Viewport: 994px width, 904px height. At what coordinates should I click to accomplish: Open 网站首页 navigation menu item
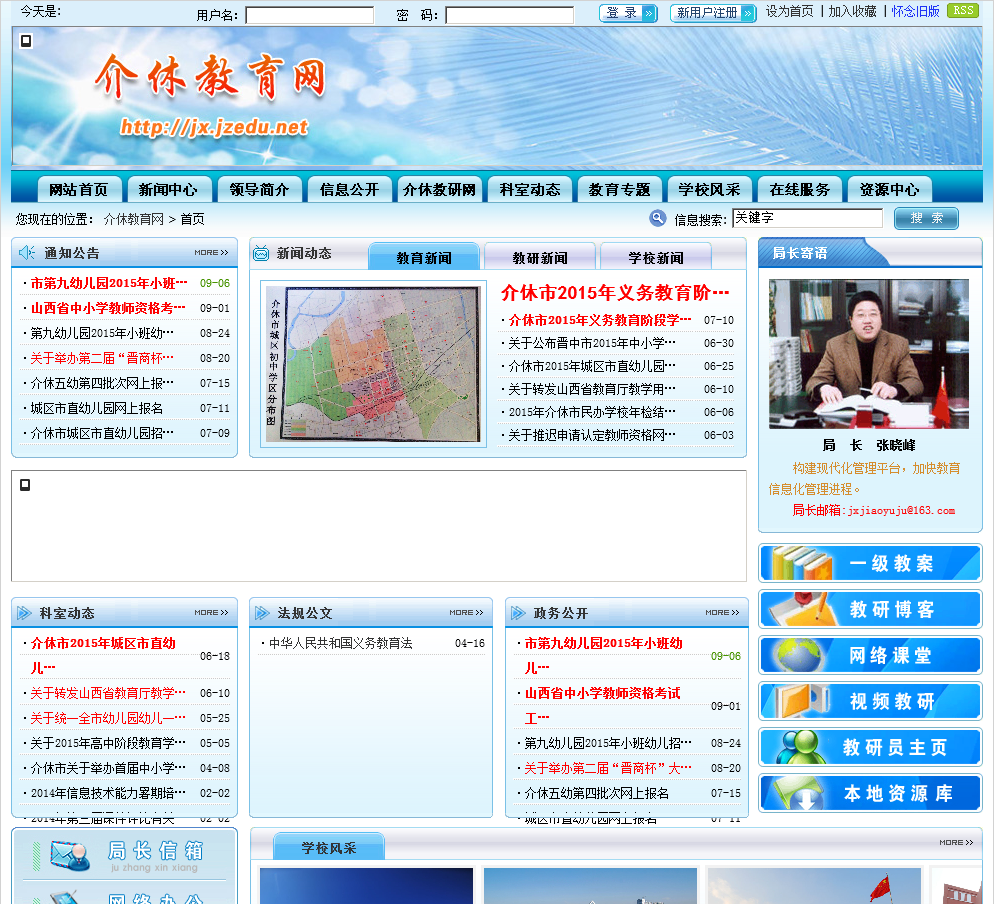tap(79, 190)
